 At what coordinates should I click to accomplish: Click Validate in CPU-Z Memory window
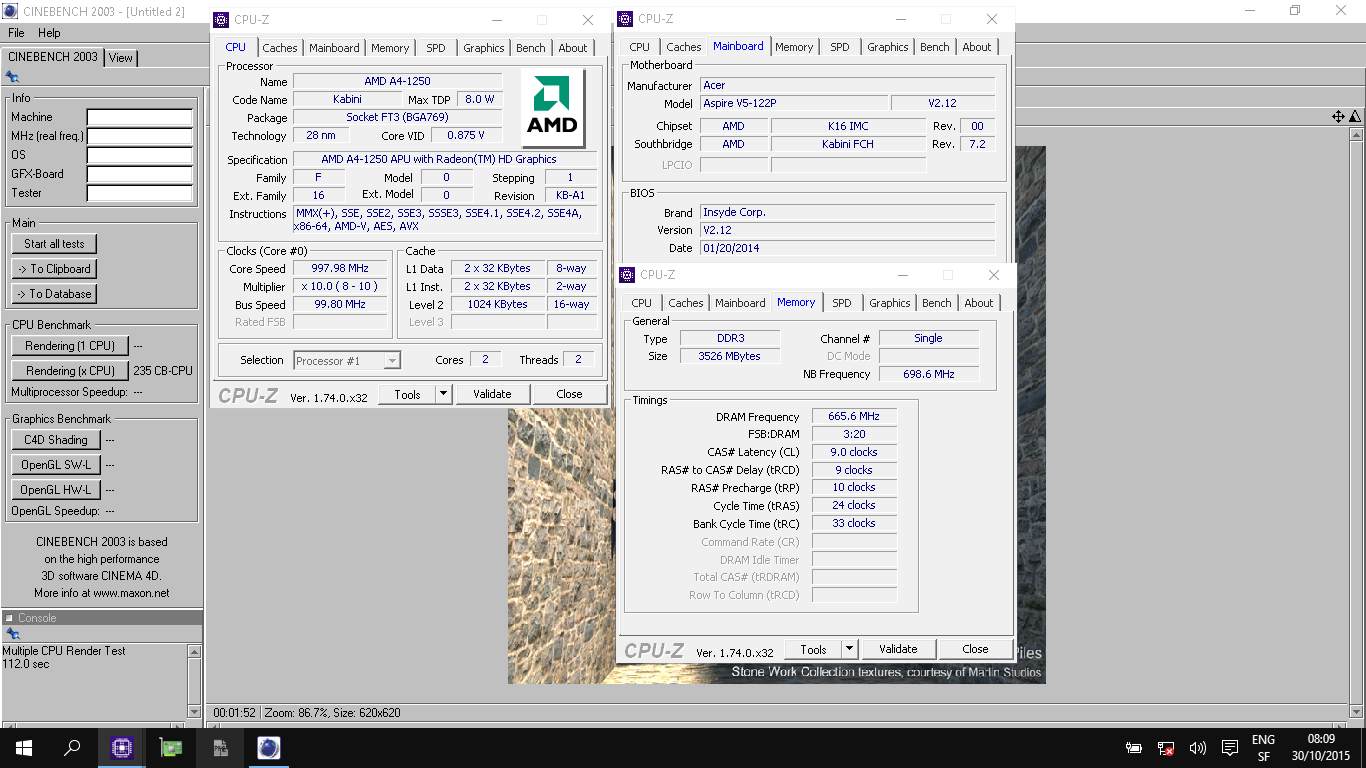point(898,649)
